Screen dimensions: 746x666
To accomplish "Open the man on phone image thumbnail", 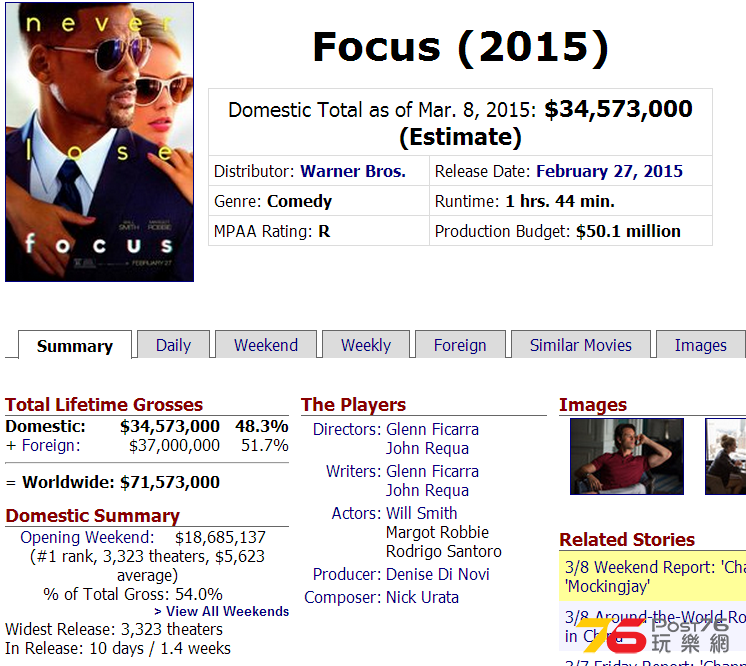I will point(627,456).
